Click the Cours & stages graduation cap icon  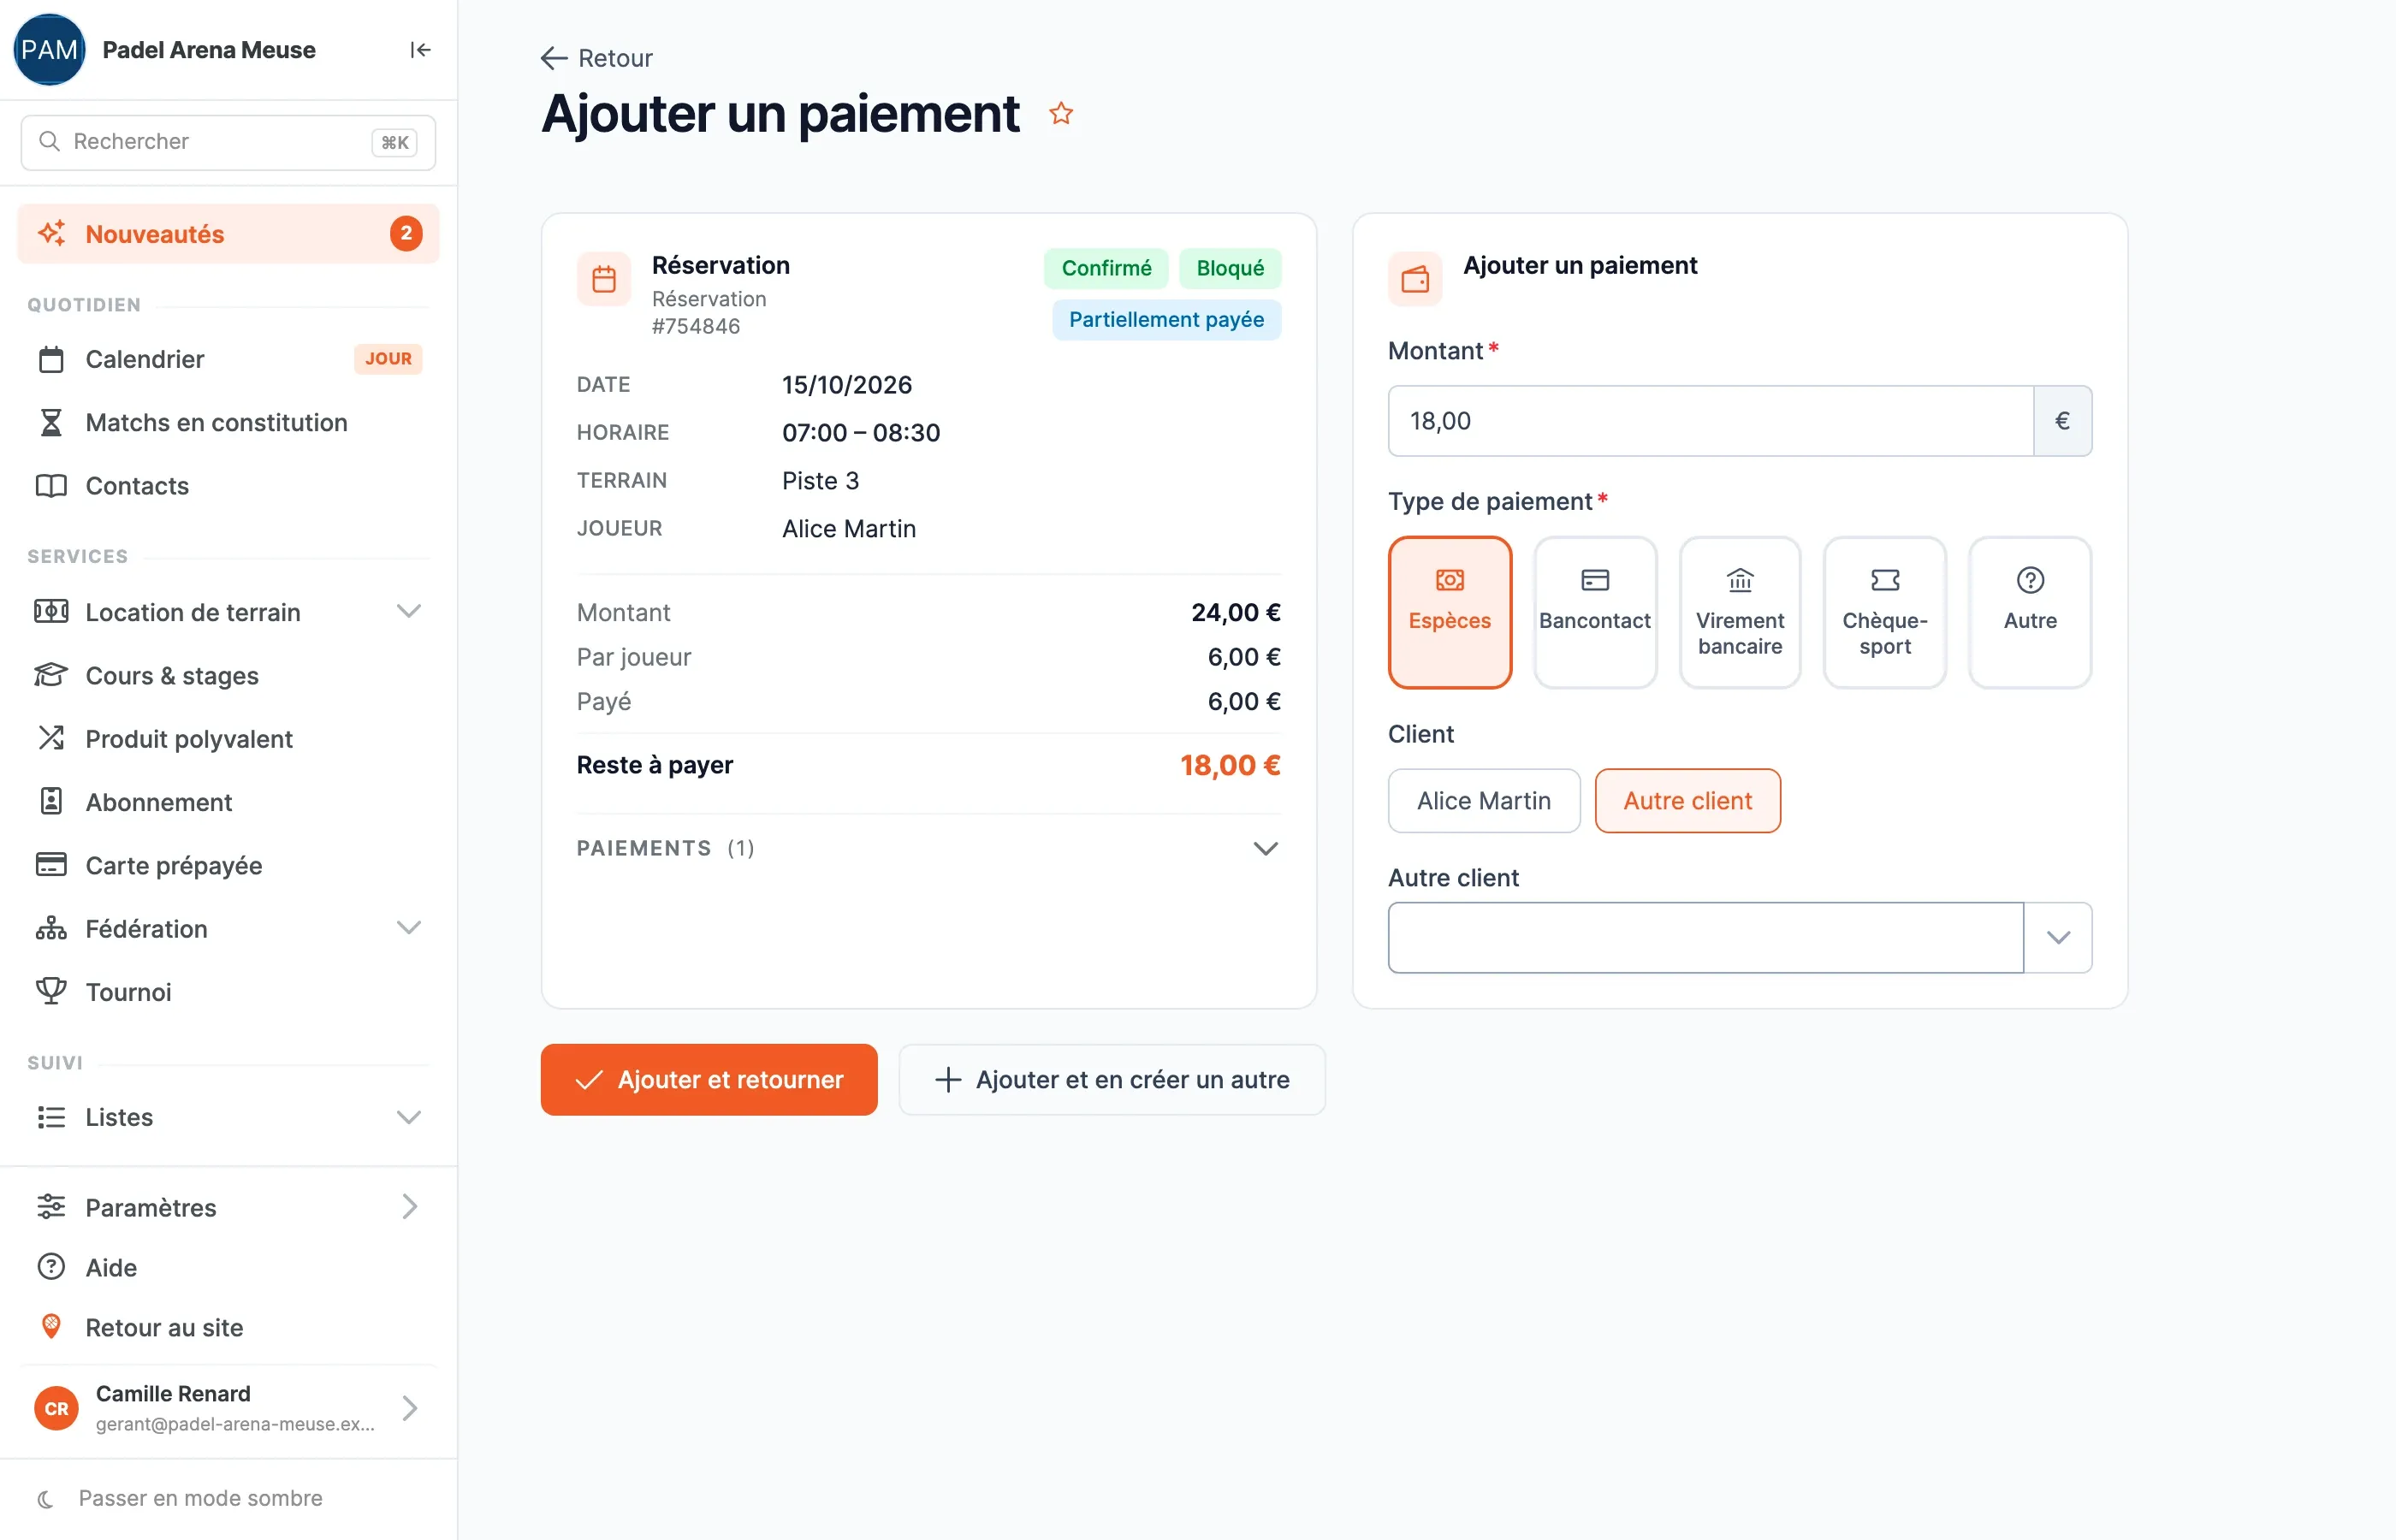click(51, 675)
